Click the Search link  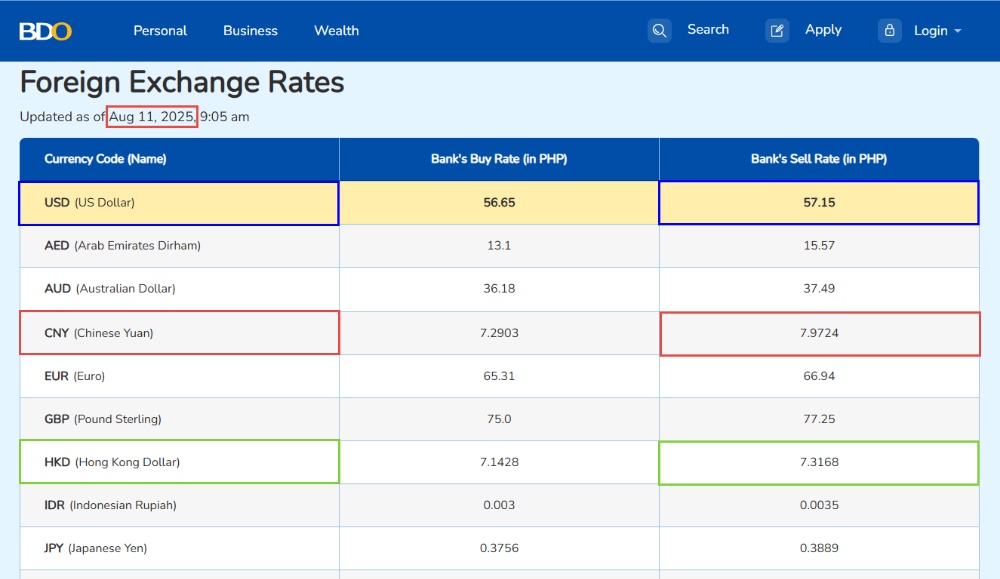[708, 29]
